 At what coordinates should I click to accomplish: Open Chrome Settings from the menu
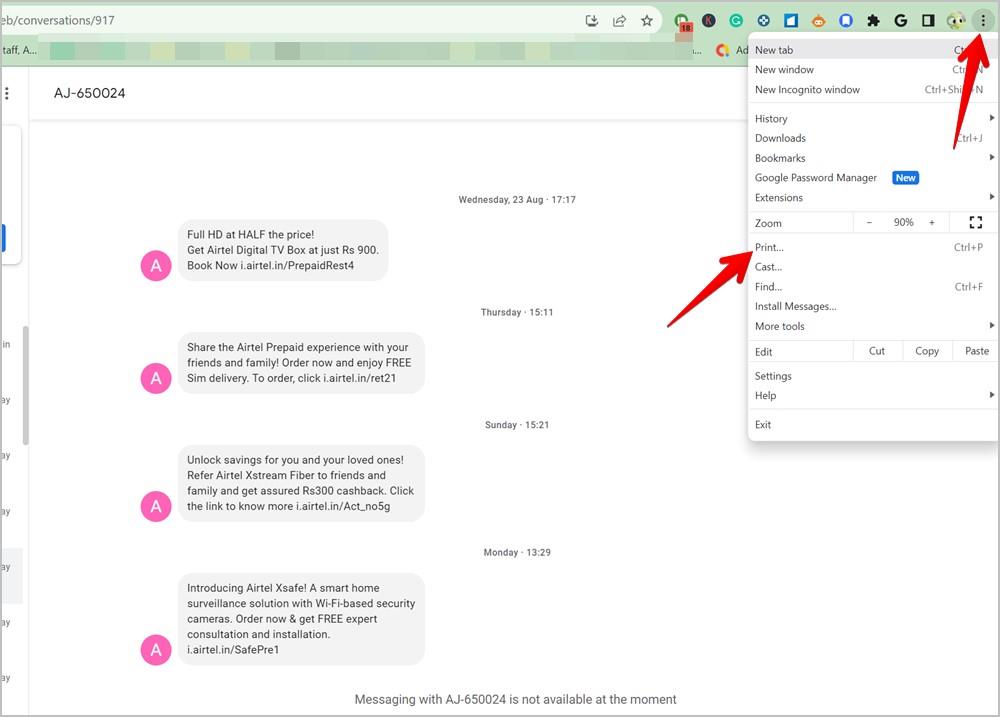coord(873,376)
